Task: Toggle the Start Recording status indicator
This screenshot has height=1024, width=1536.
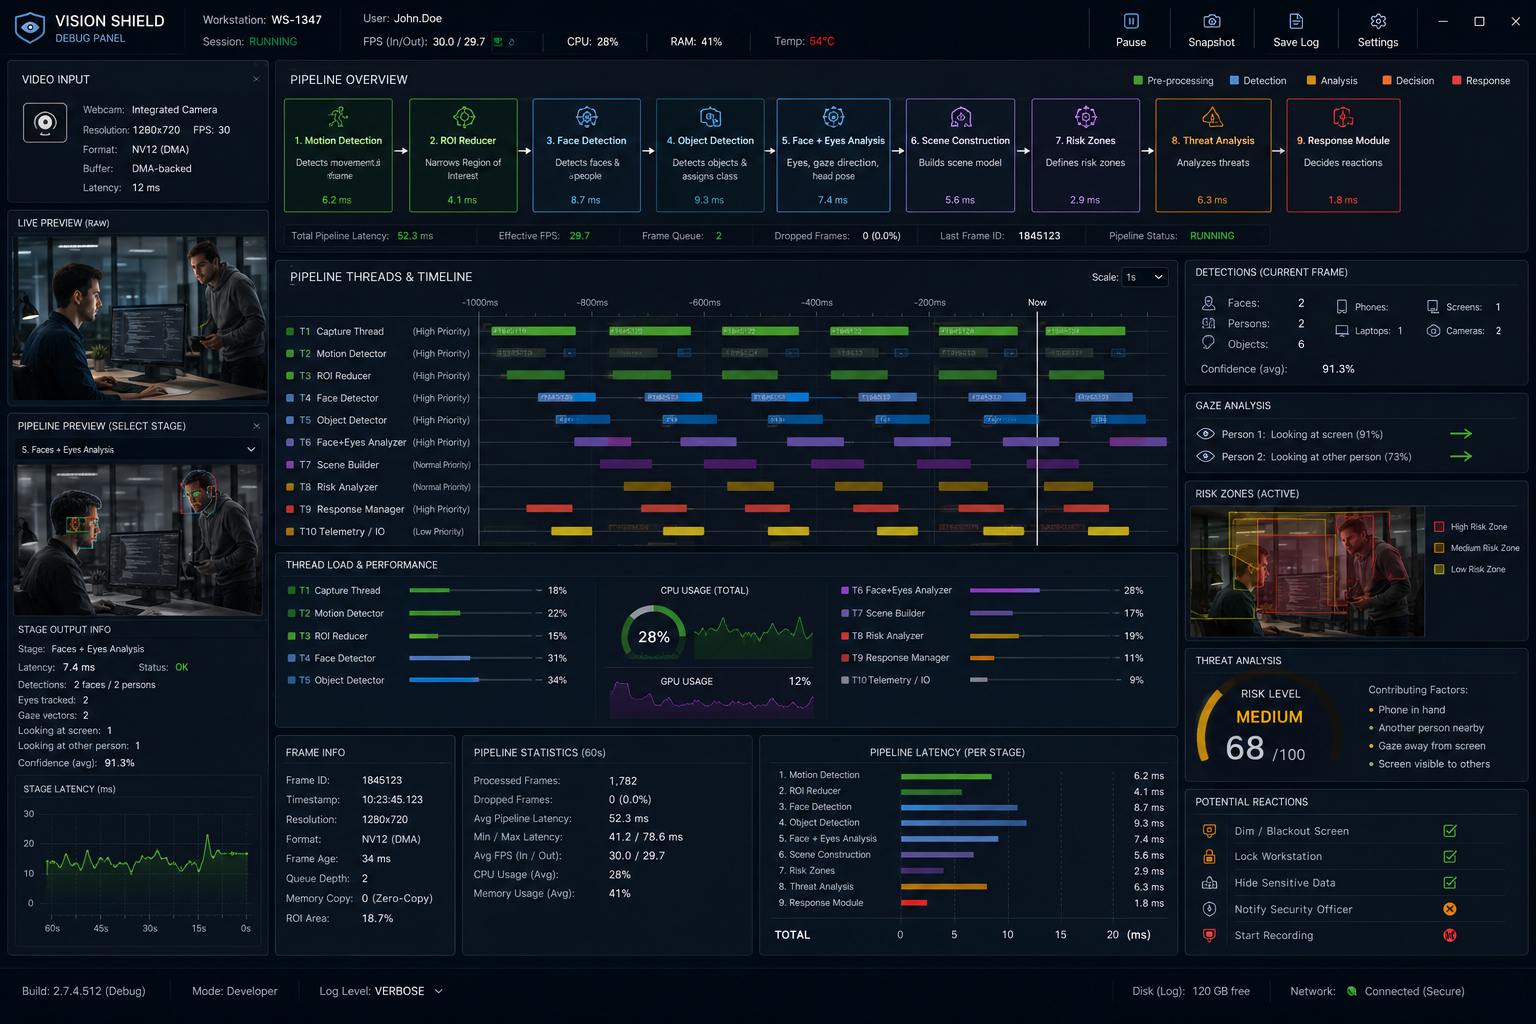Action: click(1450, 935)
